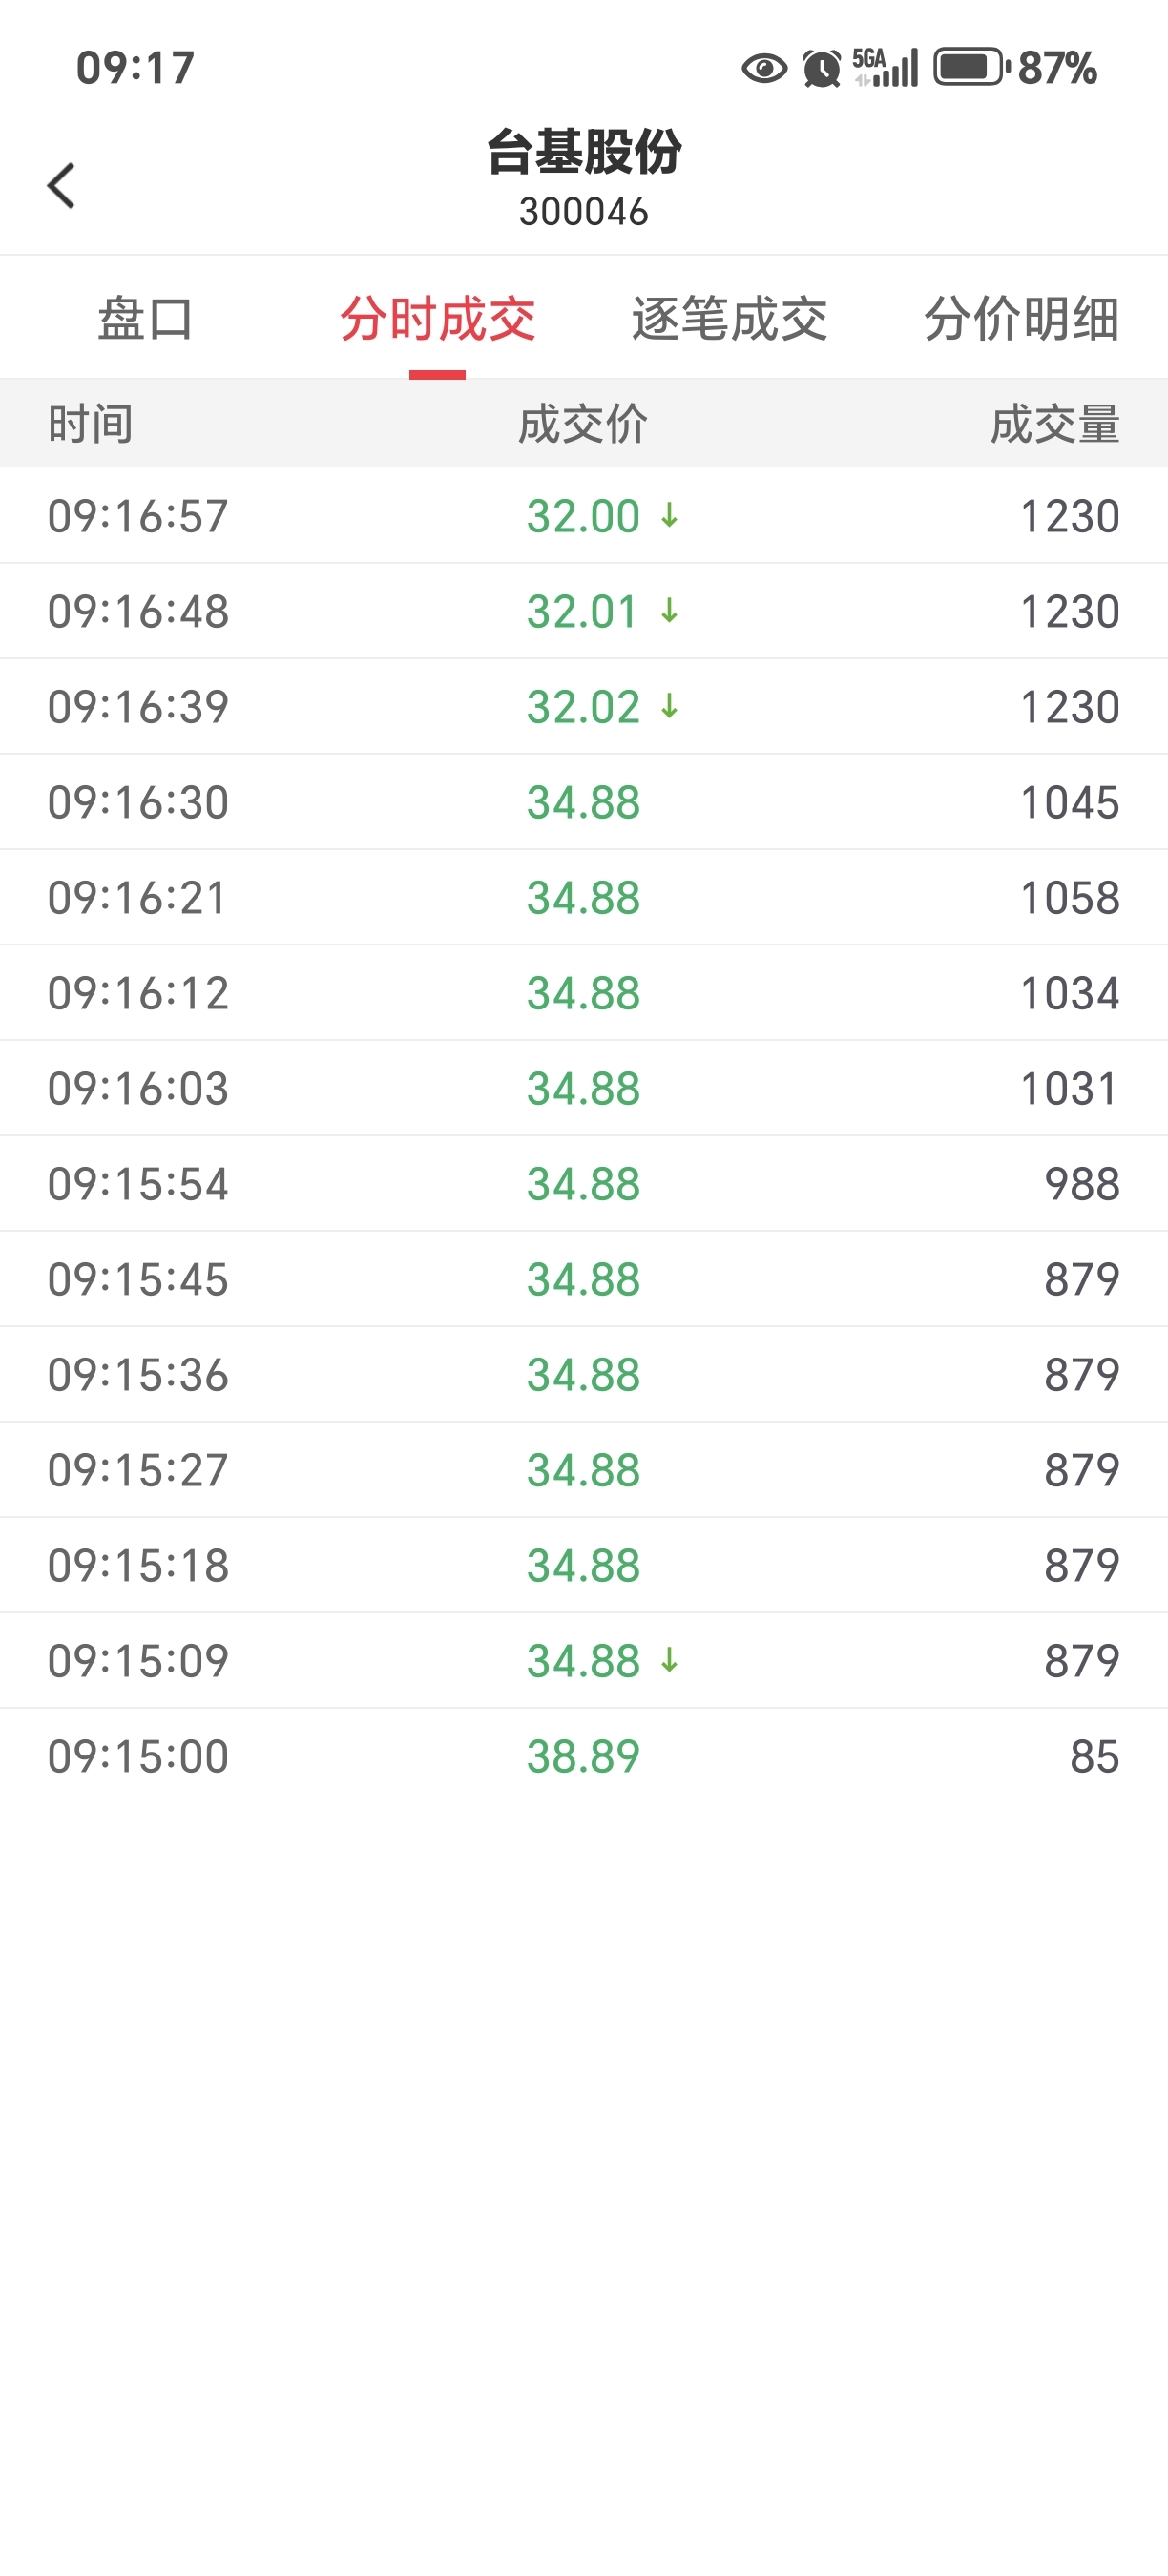Tap down arrow beside price 32.01
Viewport: 1168px width, 2576px height.
[x=669, y=611]
